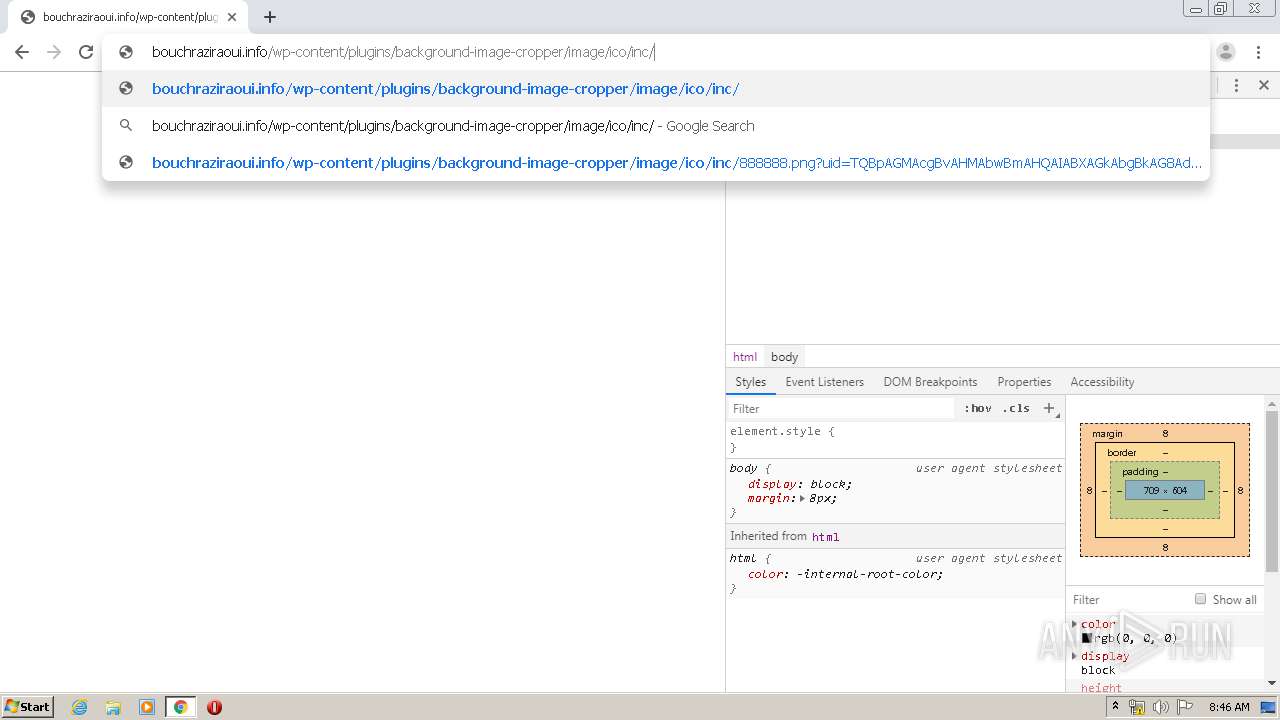
Task: Enable the Show all checkbox
Action: coord(1200,599)
